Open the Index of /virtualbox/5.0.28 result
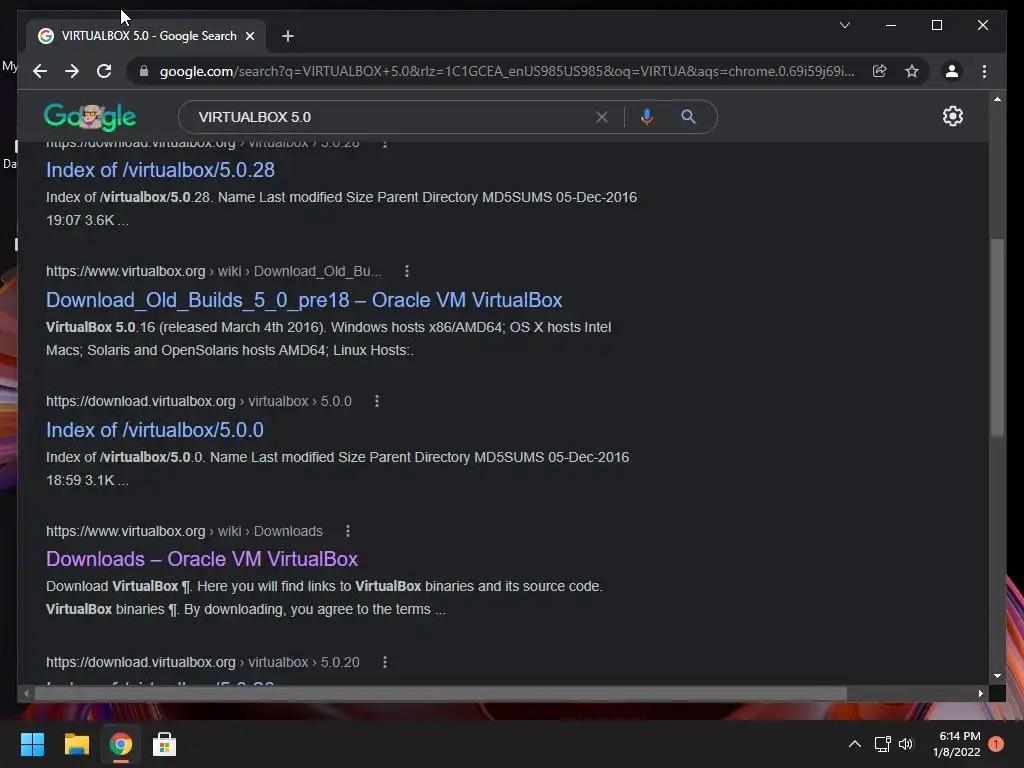 (x=160, y=170)
